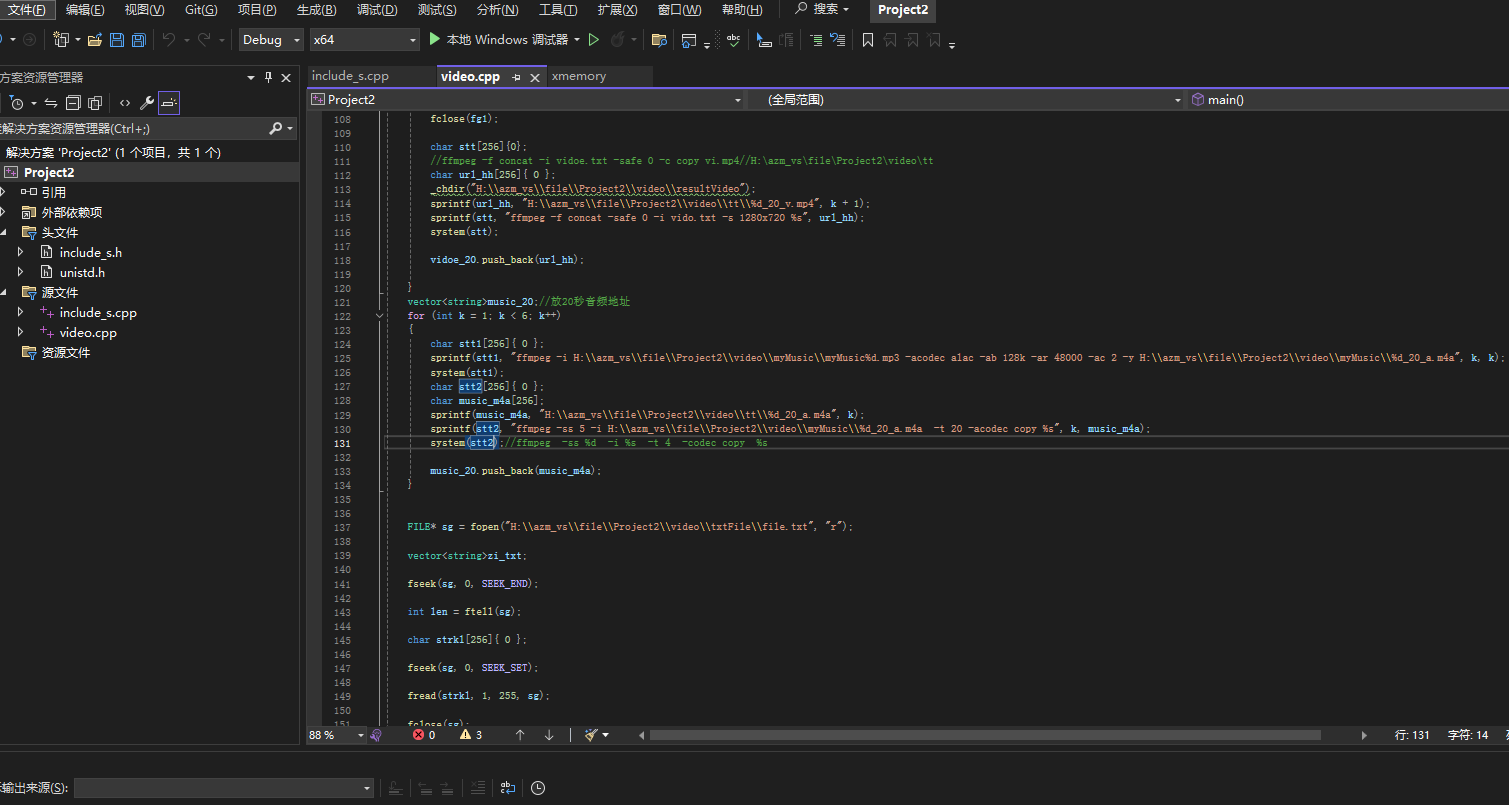Click the code cleanup broom icon
This screenshot has width=1509, height=805.
coord(591,735)
